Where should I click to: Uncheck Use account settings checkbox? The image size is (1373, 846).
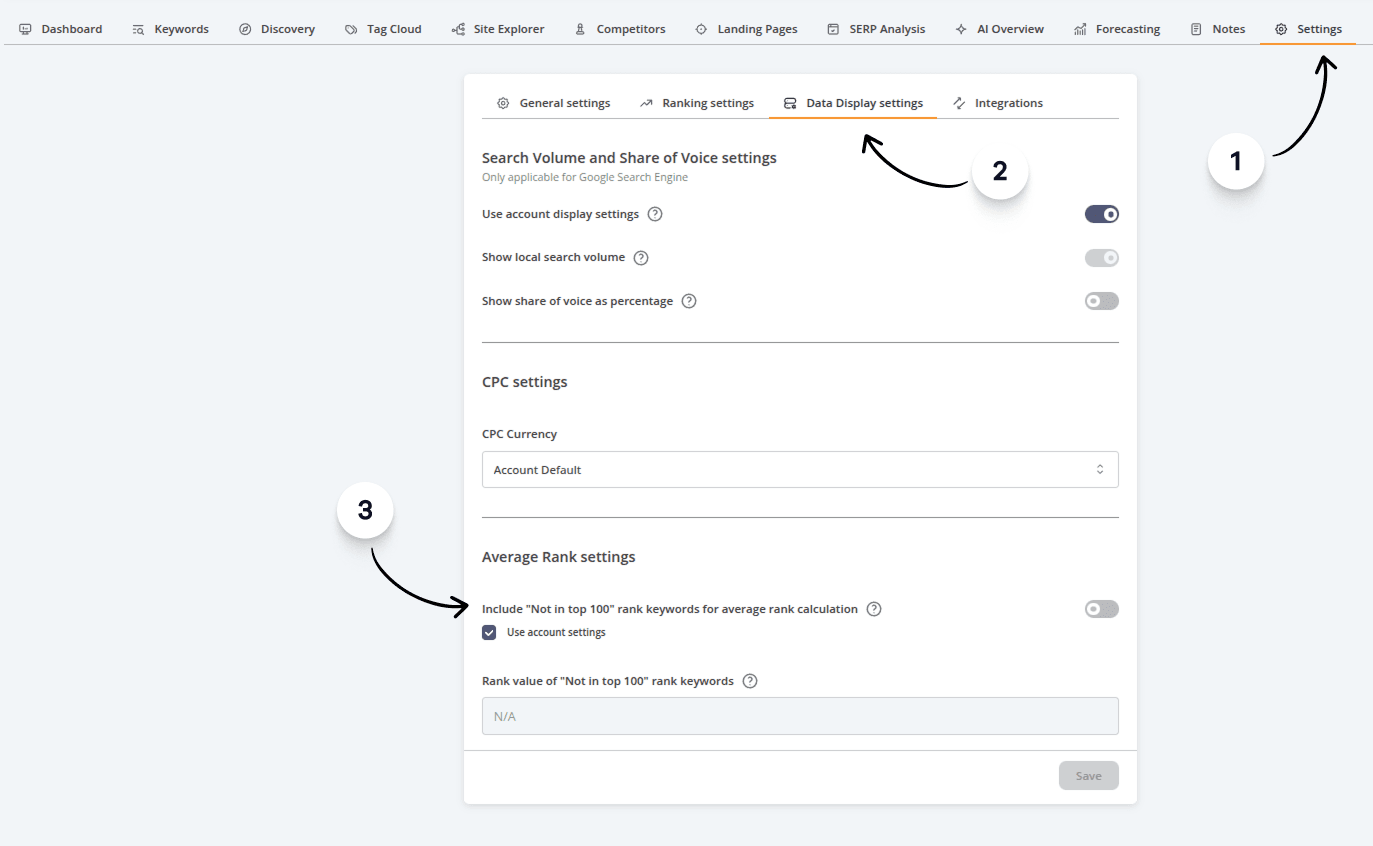489,632
